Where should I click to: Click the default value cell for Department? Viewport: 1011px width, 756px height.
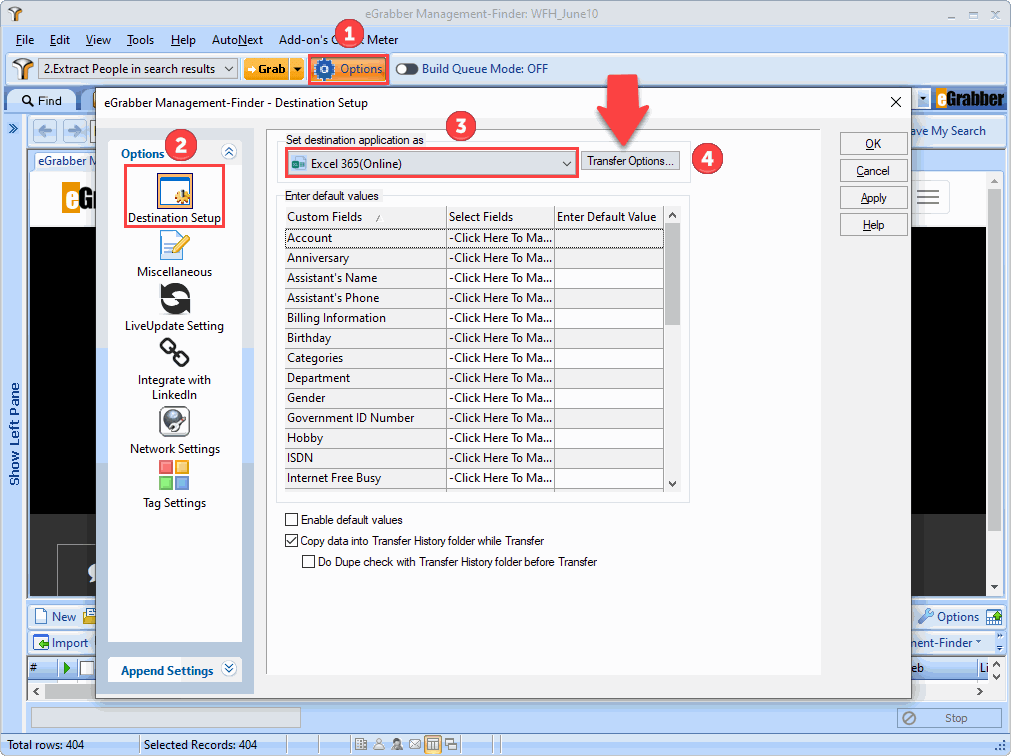(609, 378)
